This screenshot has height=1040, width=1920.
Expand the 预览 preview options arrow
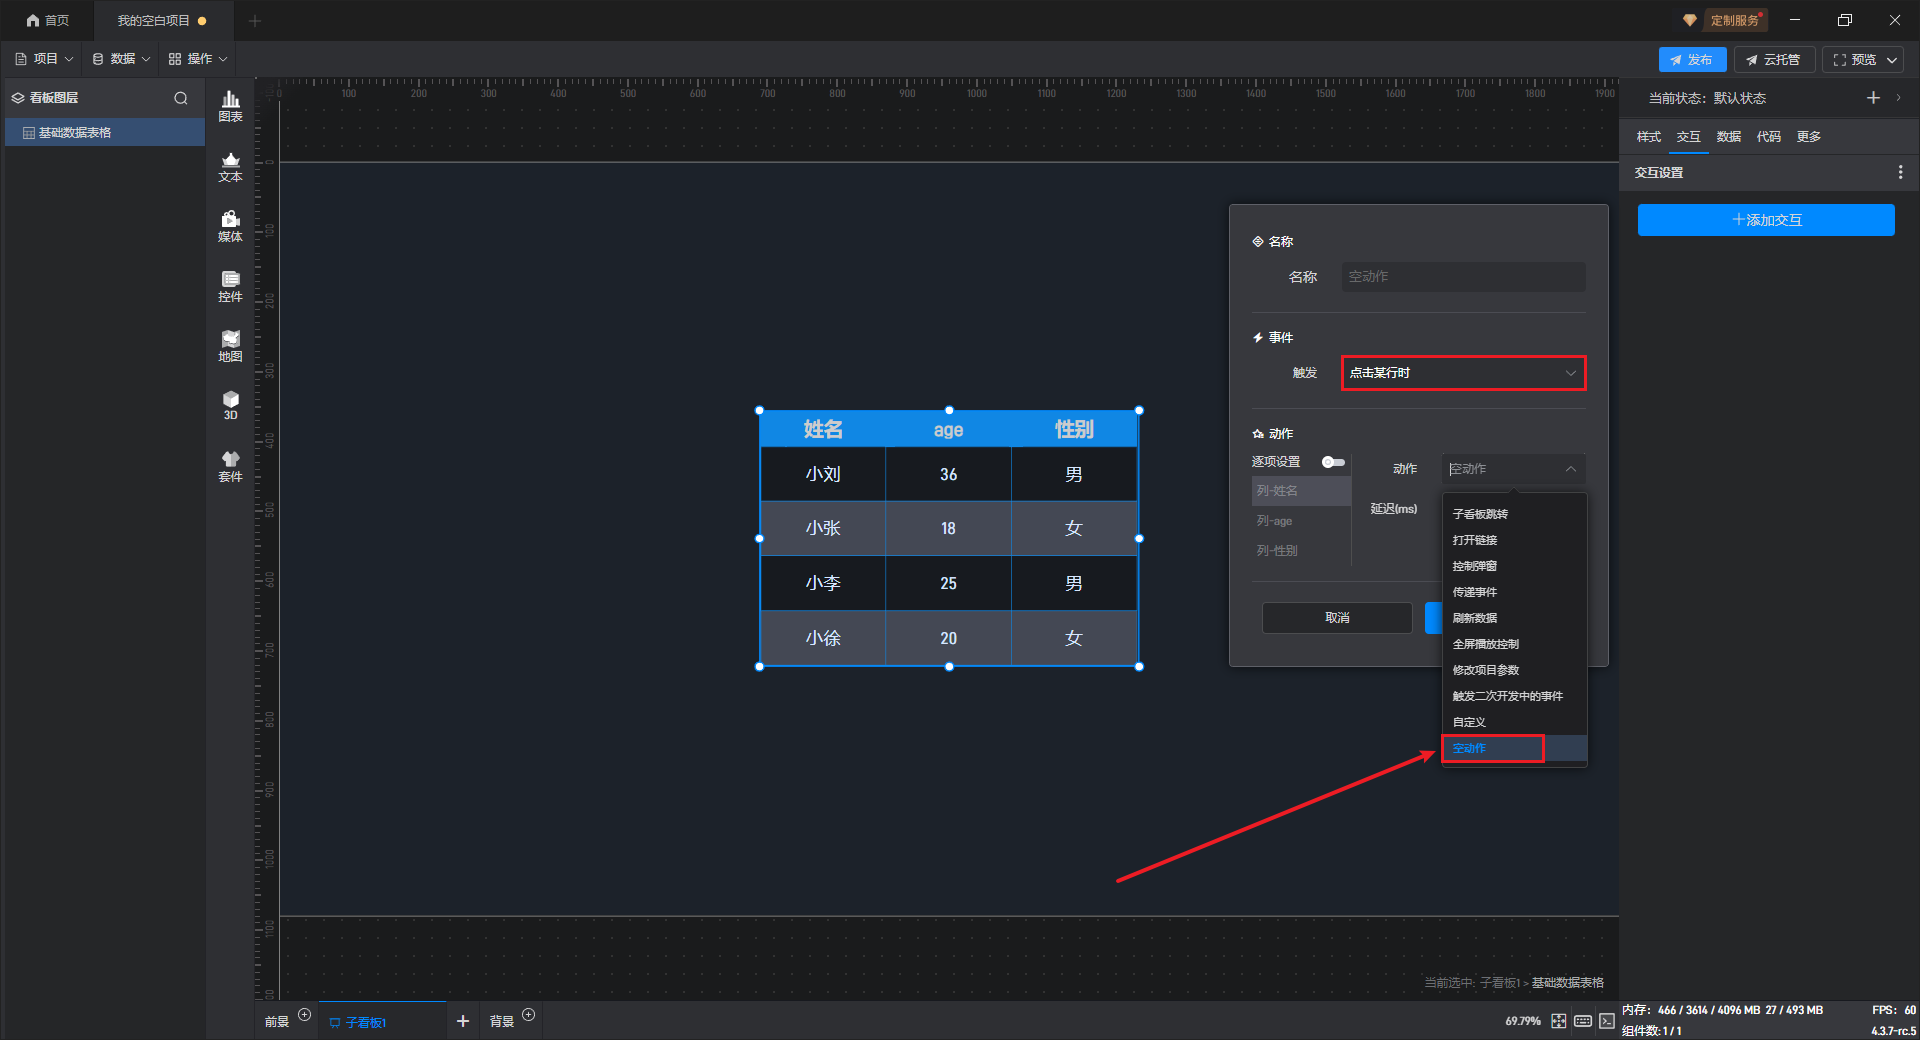pyautogui.click(x=1892, y=60)
